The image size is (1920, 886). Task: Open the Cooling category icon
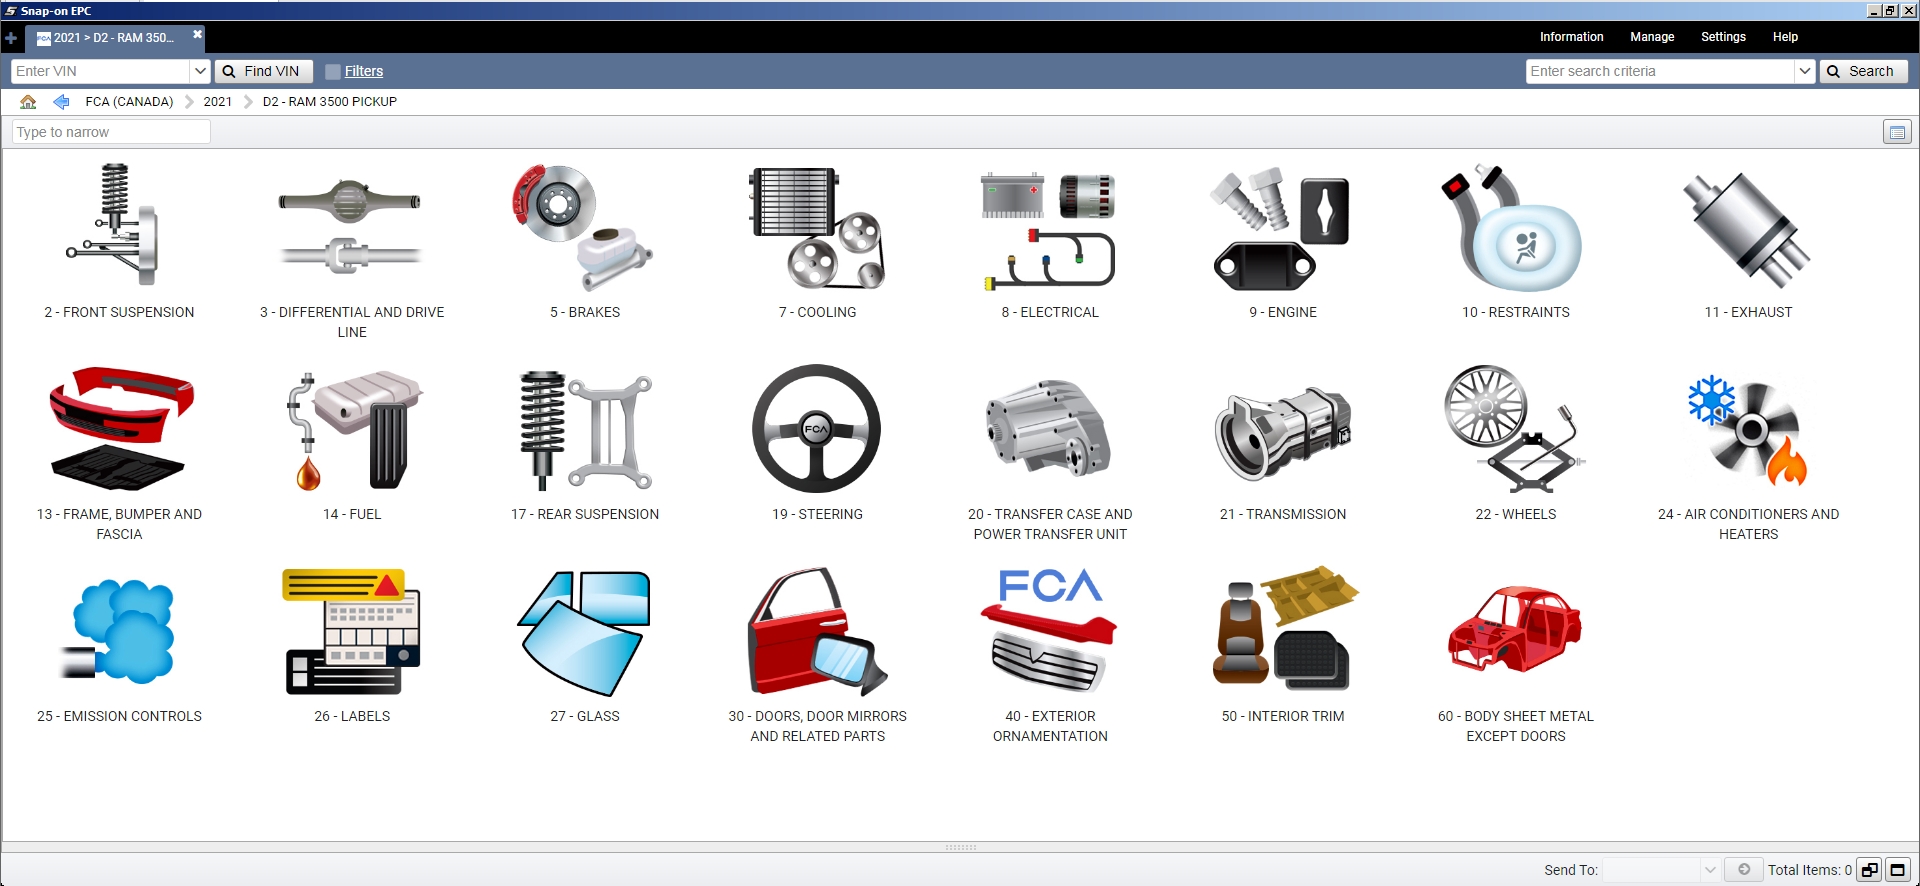click(x=817, y=227)
